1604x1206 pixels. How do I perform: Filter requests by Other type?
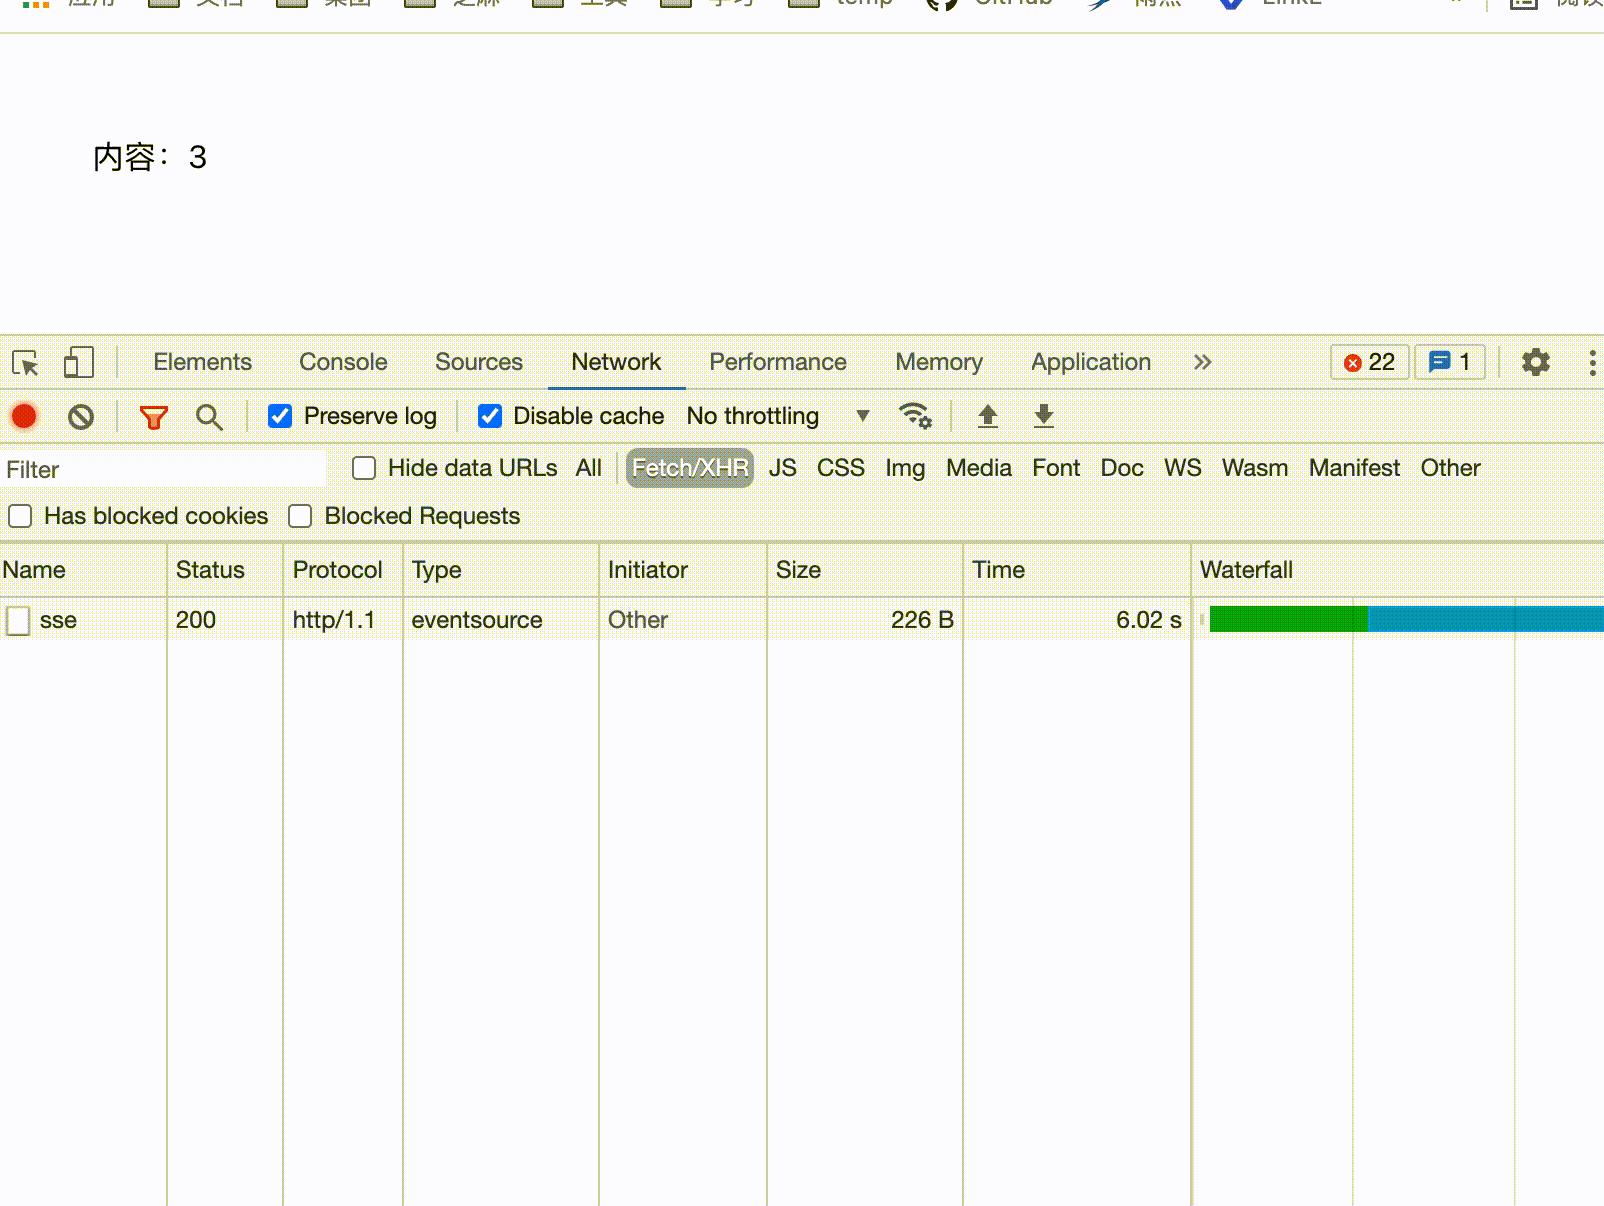[1451, 468]
